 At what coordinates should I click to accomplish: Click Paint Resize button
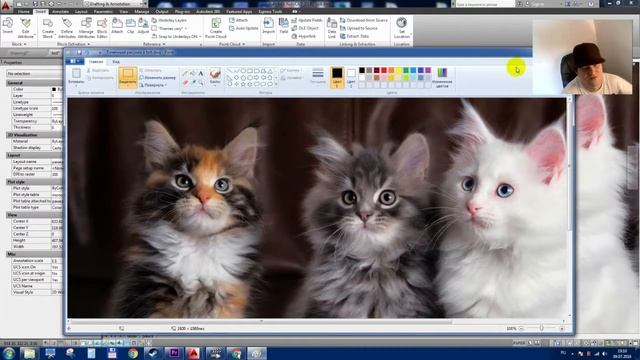click(x=158, y=78)
